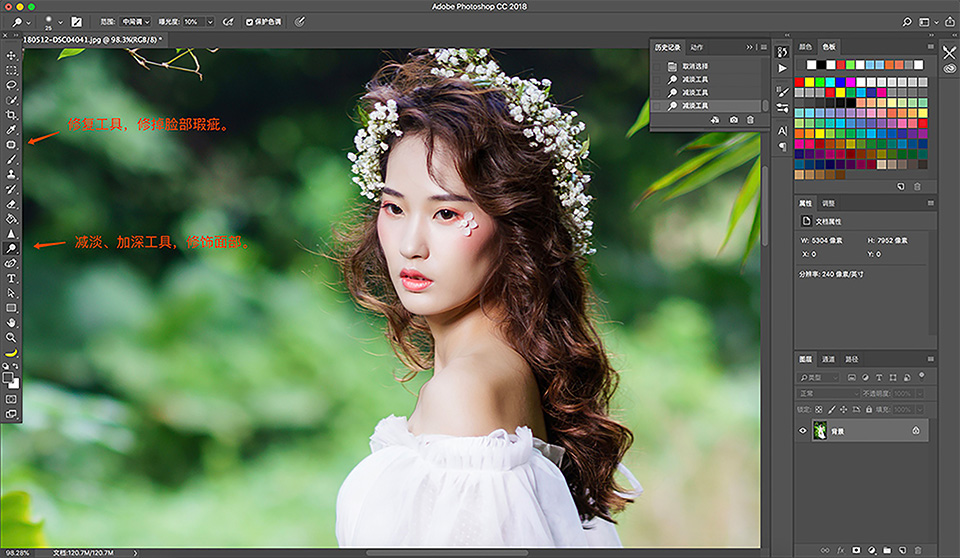Select the Rectangular Marquee tool
The width and height of the screenshot is (960, 558).
tap(11, 70)
